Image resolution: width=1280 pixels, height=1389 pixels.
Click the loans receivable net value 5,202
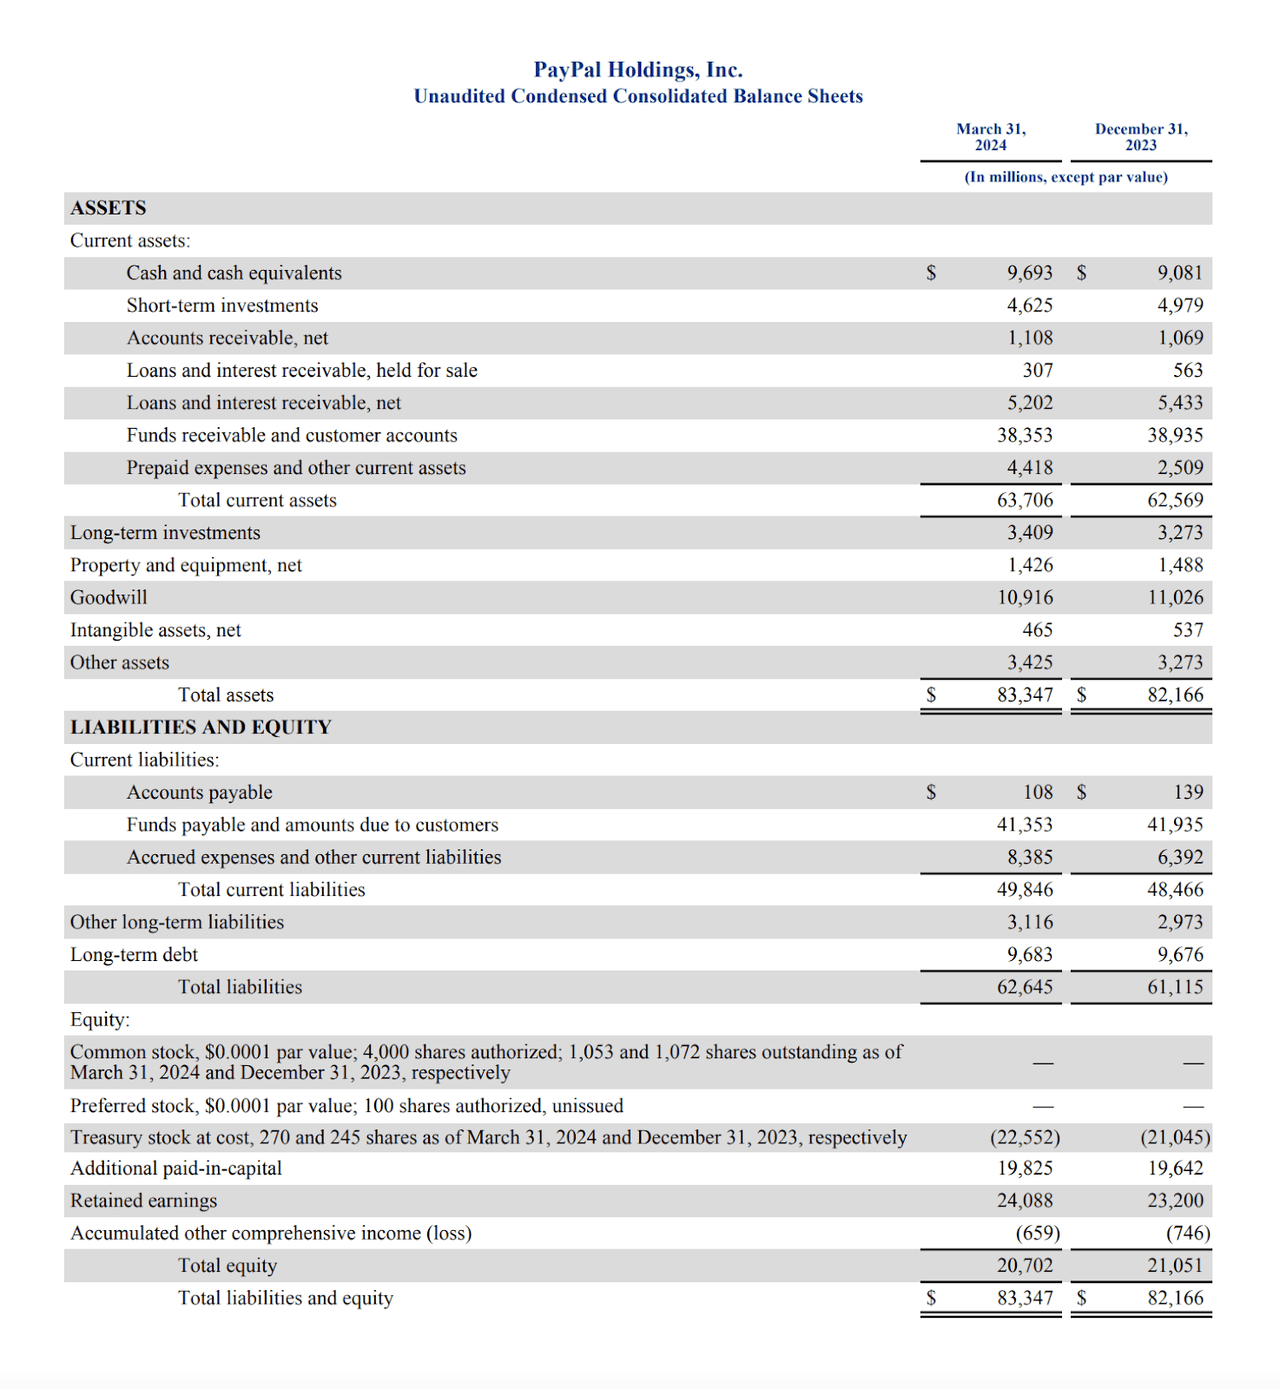tap(1030, 403)
